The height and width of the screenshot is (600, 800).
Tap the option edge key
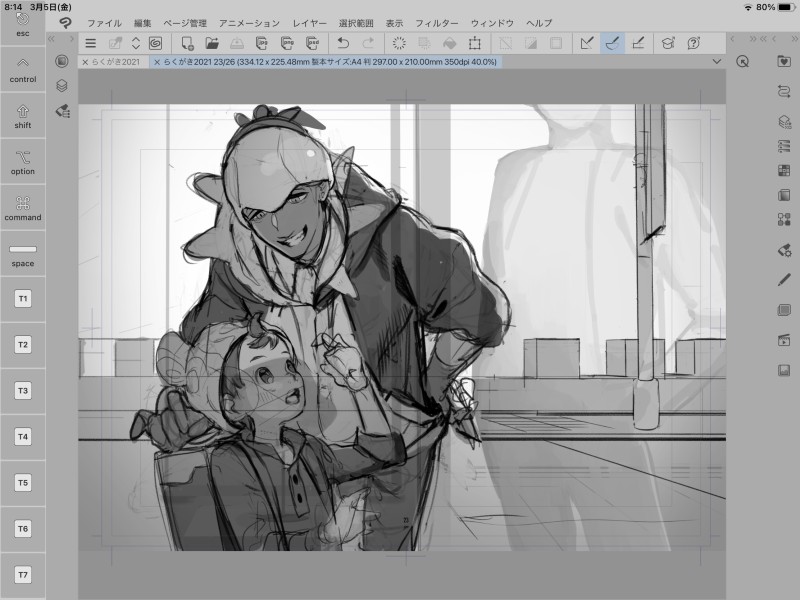pyautogui.click(x=22, y=162)
